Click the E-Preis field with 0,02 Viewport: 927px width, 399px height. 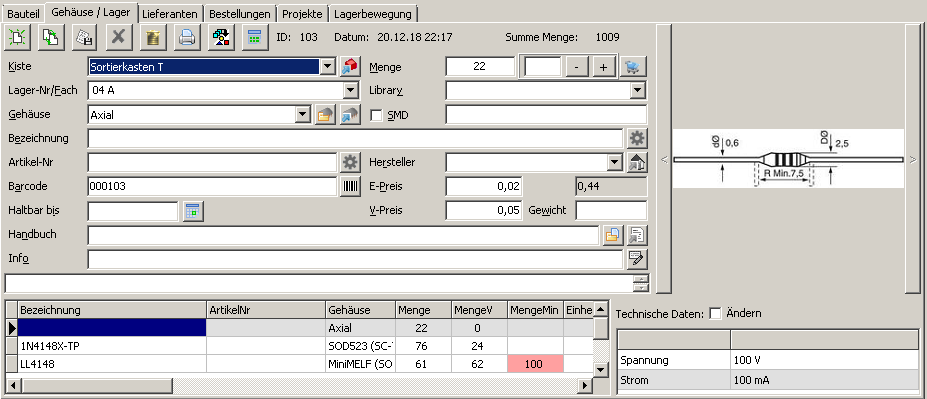point(484,186)
